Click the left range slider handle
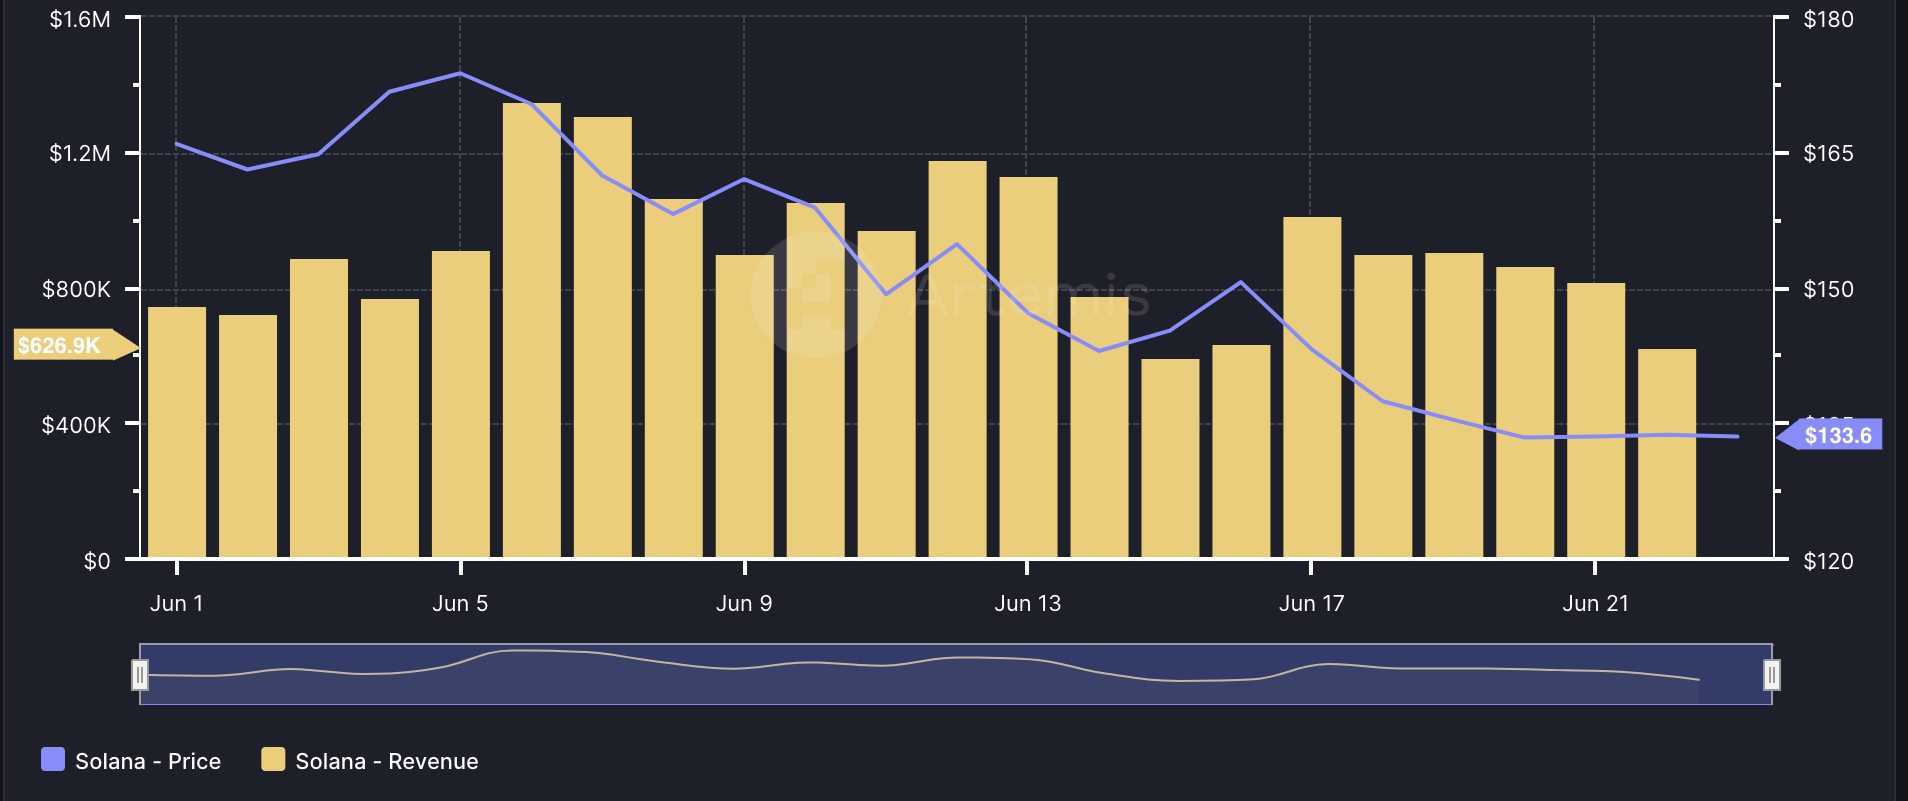Image resolution: width=1908 pixels, height=801 pixels. pos(140,675)
